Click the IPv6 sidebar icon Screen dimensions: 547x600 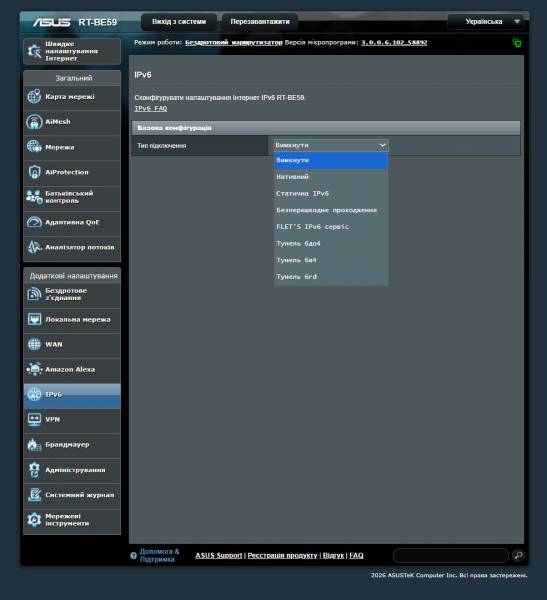(x=34, y=394)
